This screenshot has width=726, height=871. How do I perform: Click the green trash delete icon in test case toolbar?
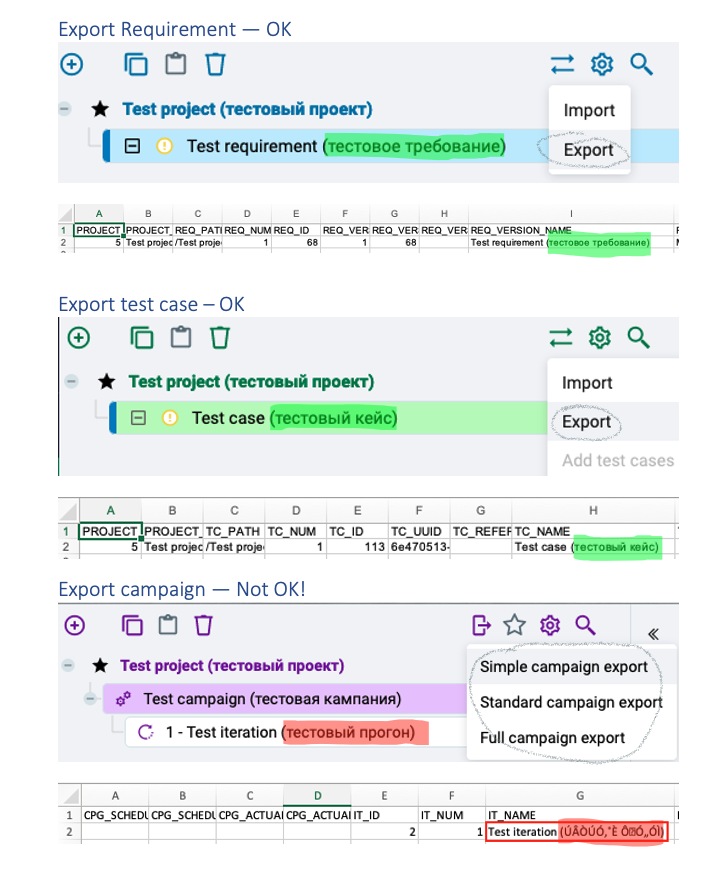click(x=219, y=337)
